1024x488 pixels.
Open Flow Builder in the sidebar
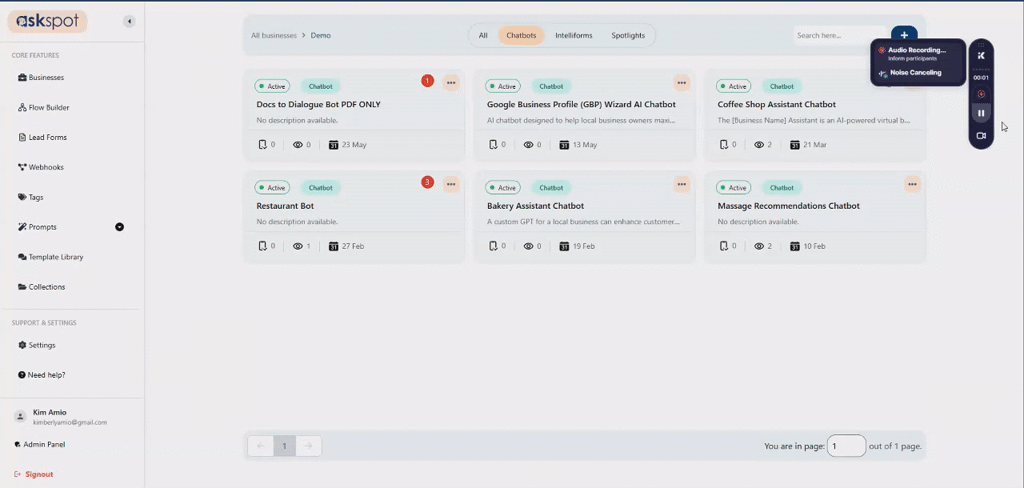[x=44, y=107]
